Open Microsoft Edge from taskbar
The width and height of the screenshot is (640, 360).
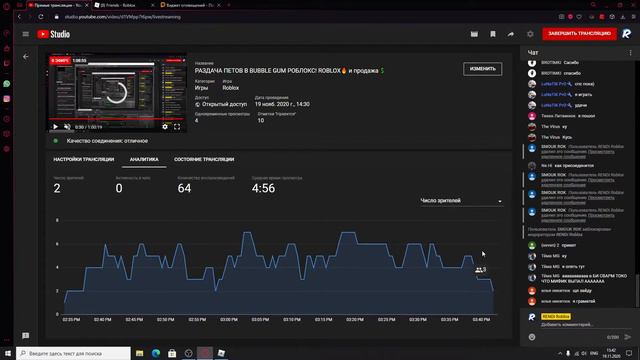156,353
